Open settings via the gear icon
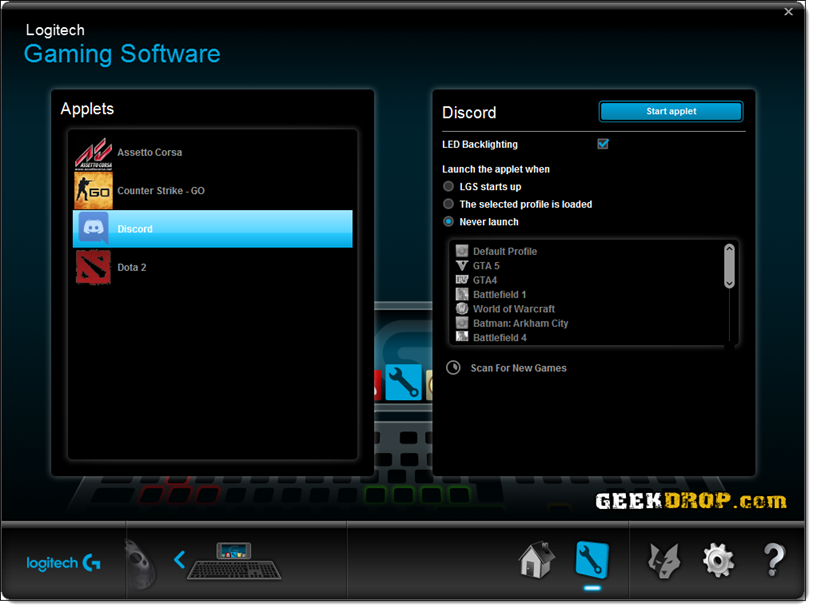 [718, 560]
